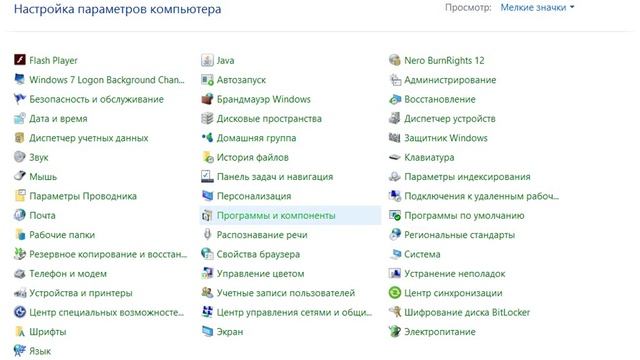Click the Язык language icon
640x360 pixels.
20,351
